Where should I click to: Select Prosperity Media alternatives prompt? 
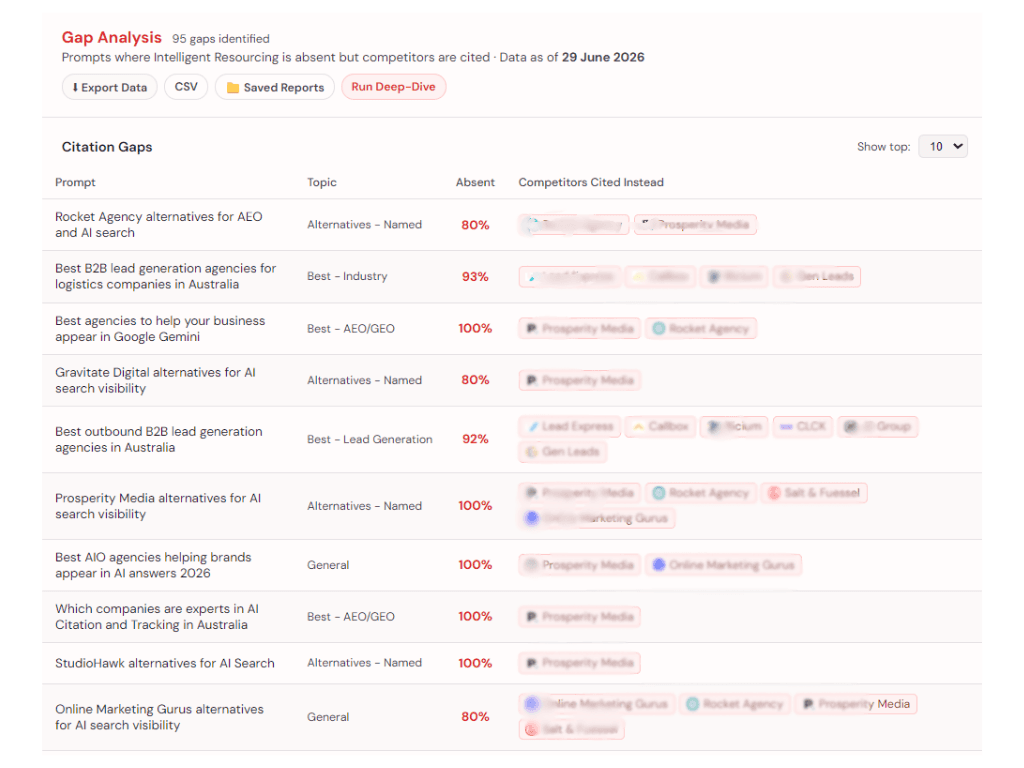158,506
